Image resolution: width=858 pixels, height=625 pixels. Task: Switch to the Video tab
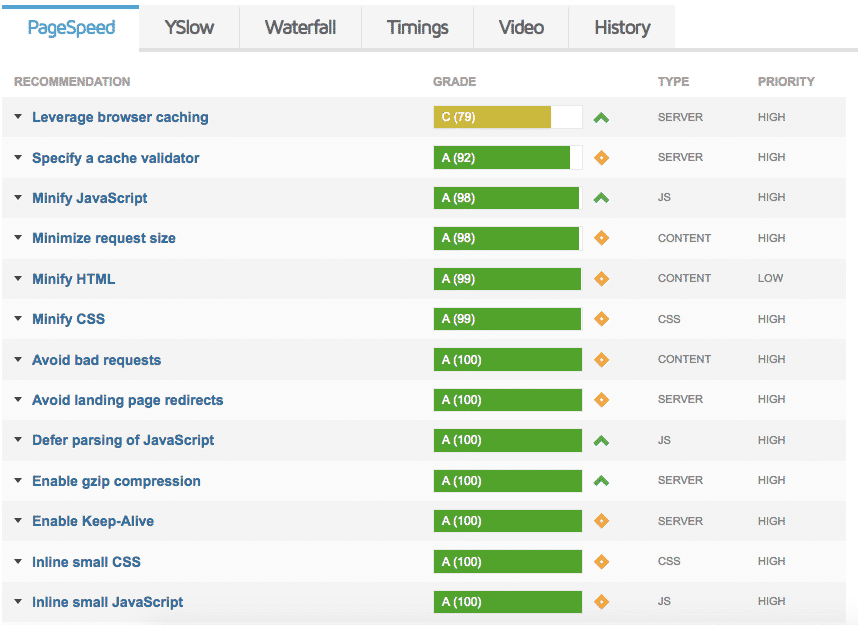(521, 27)
